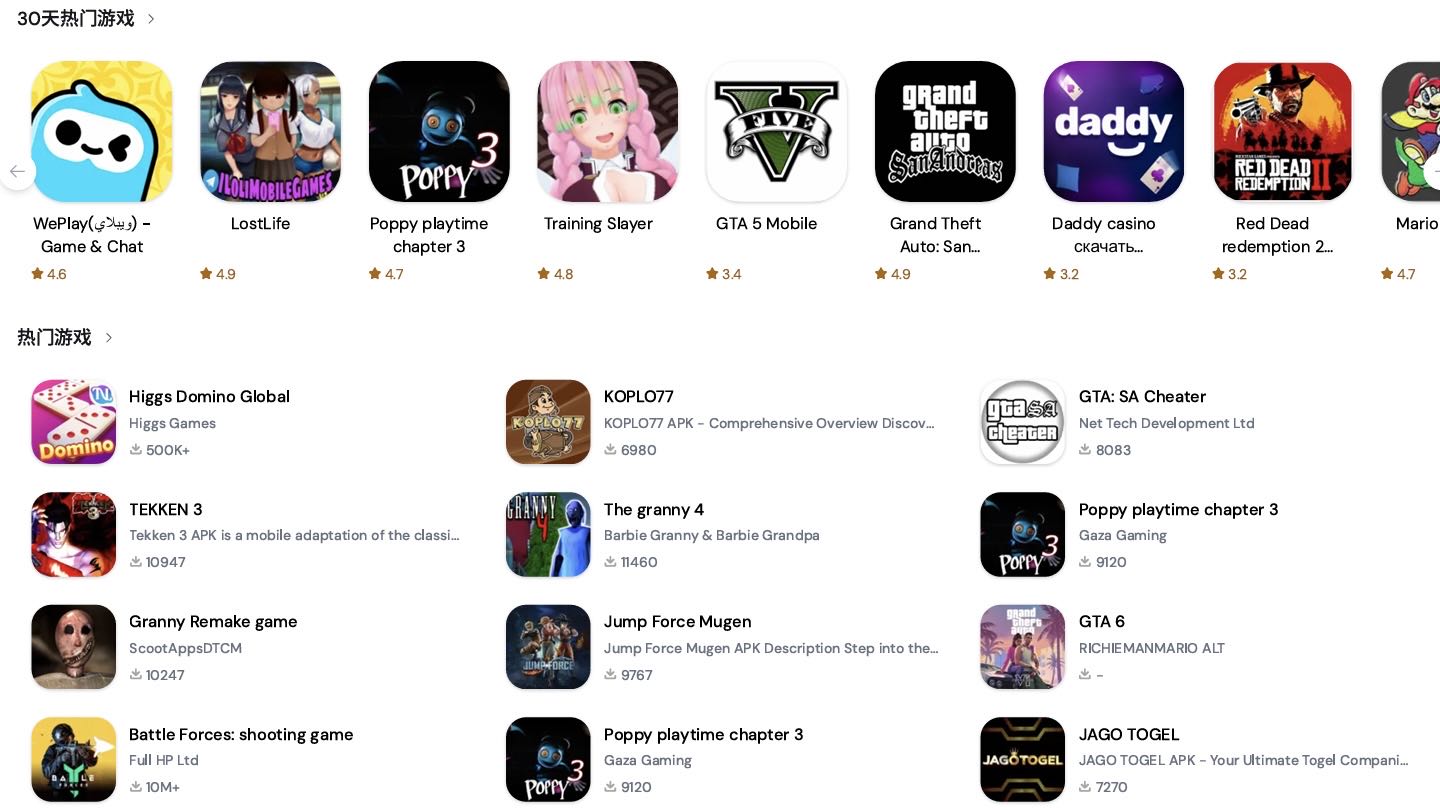Viewport: 1440px width, 810px height.
Task: Click the GTA 5 Mobile icon
Action: point(777,131)
